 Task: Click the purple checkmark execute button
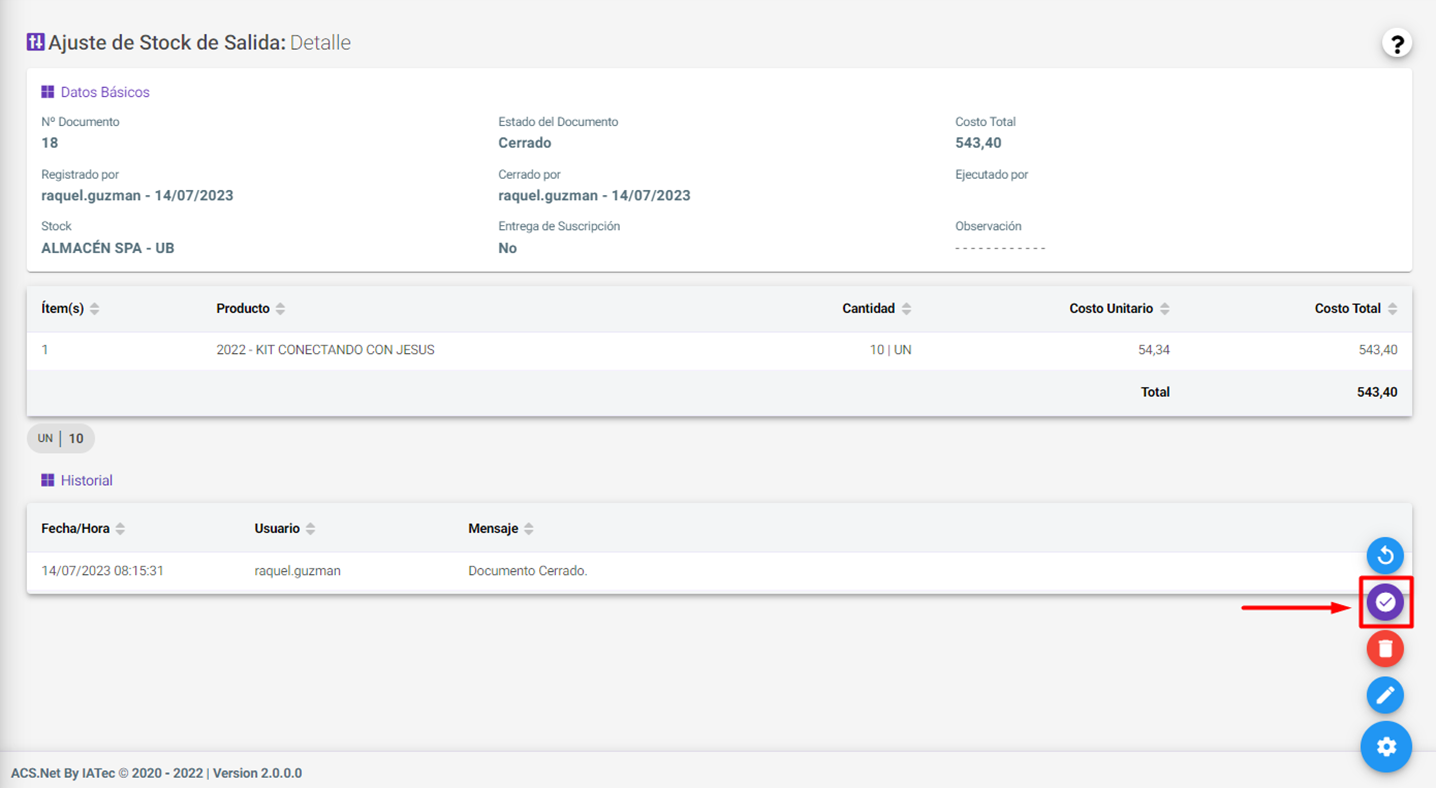(x=1385, y=602)
